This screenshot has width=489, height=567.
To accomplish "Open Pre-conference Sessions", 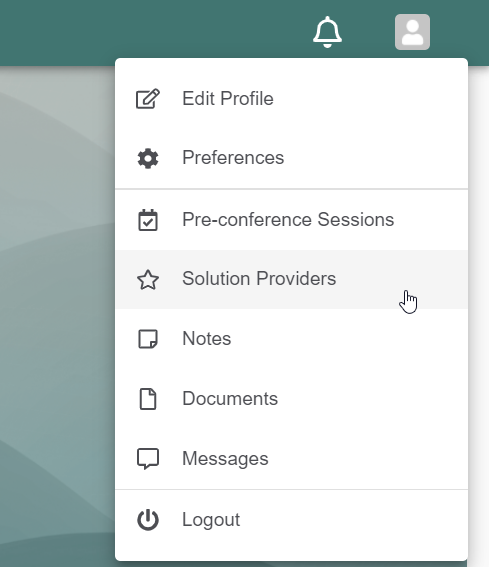I will [292, 220].
